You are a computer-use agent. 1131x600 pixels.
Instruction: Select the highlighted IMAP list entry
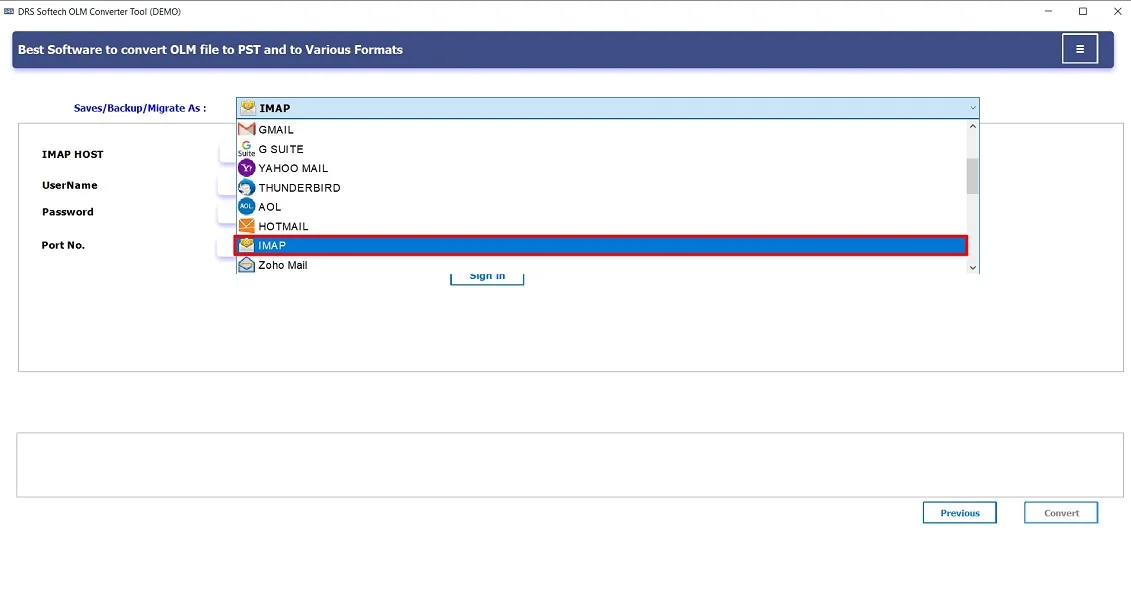point(600,245)
